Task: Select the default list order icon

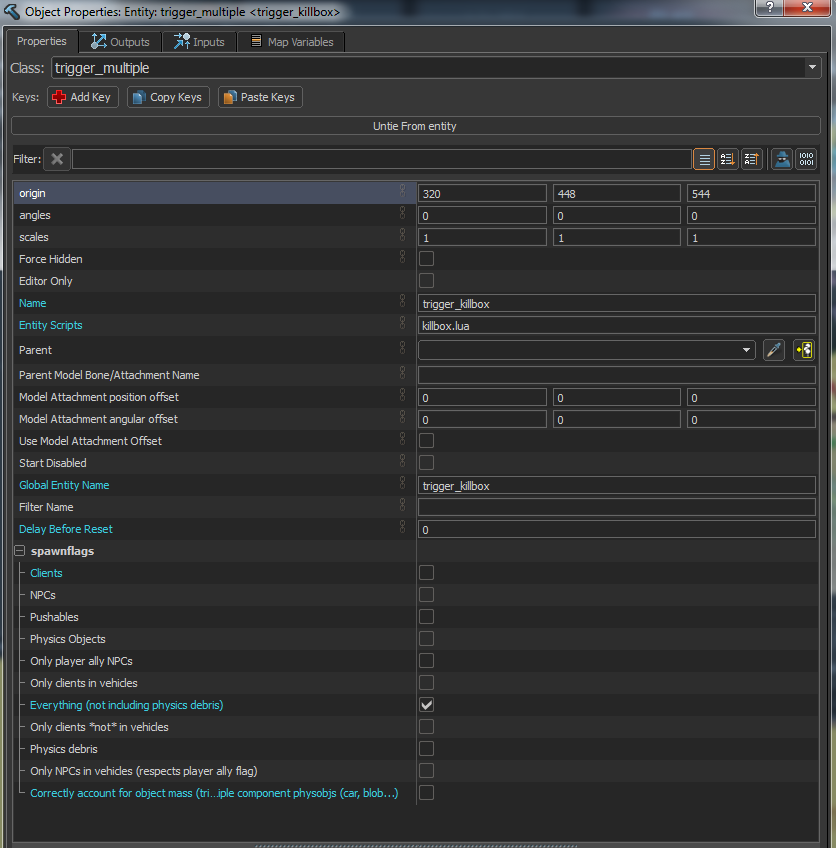Action: (x=704, y=159)
